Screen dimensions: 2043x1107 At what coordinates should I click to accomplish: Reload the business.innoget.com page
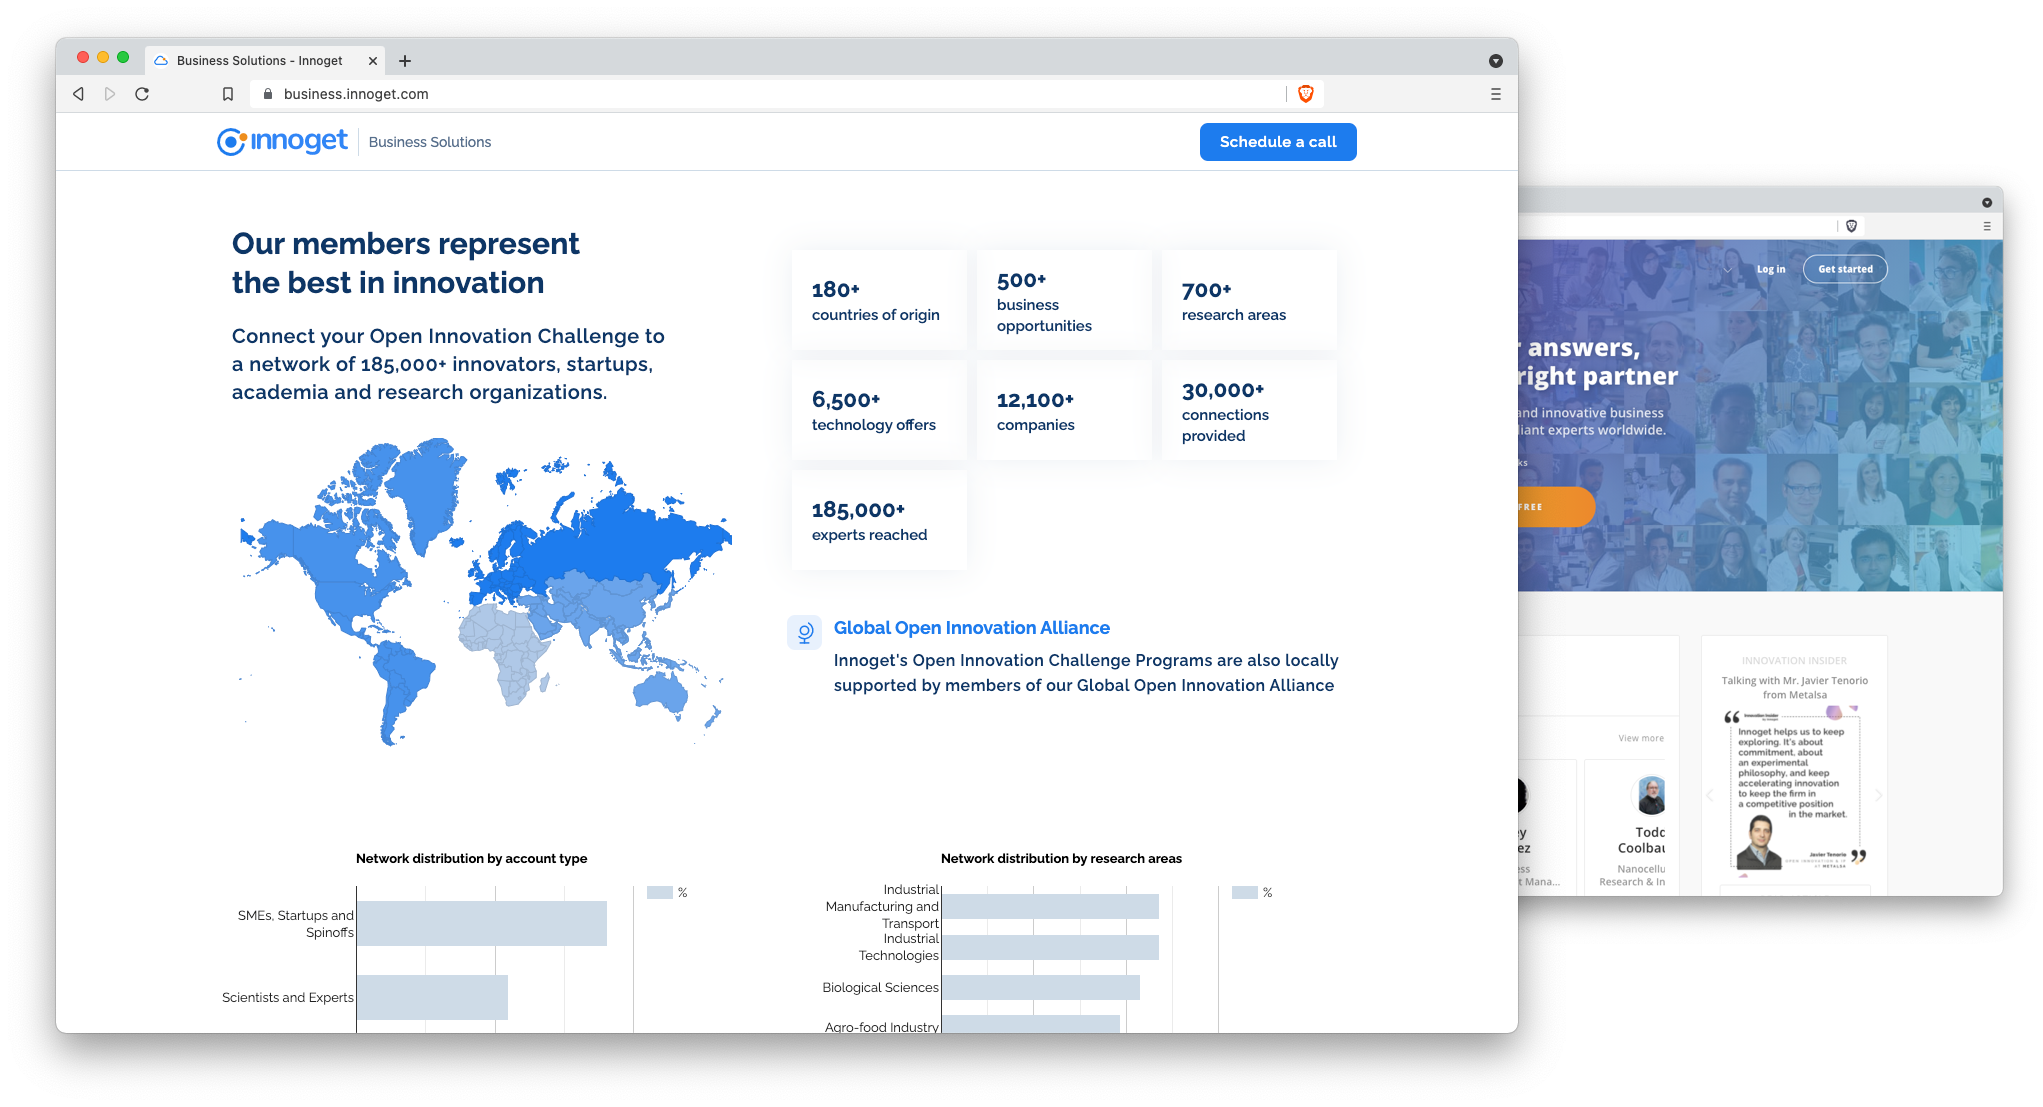pyautogui.click(x=142, y=94)
